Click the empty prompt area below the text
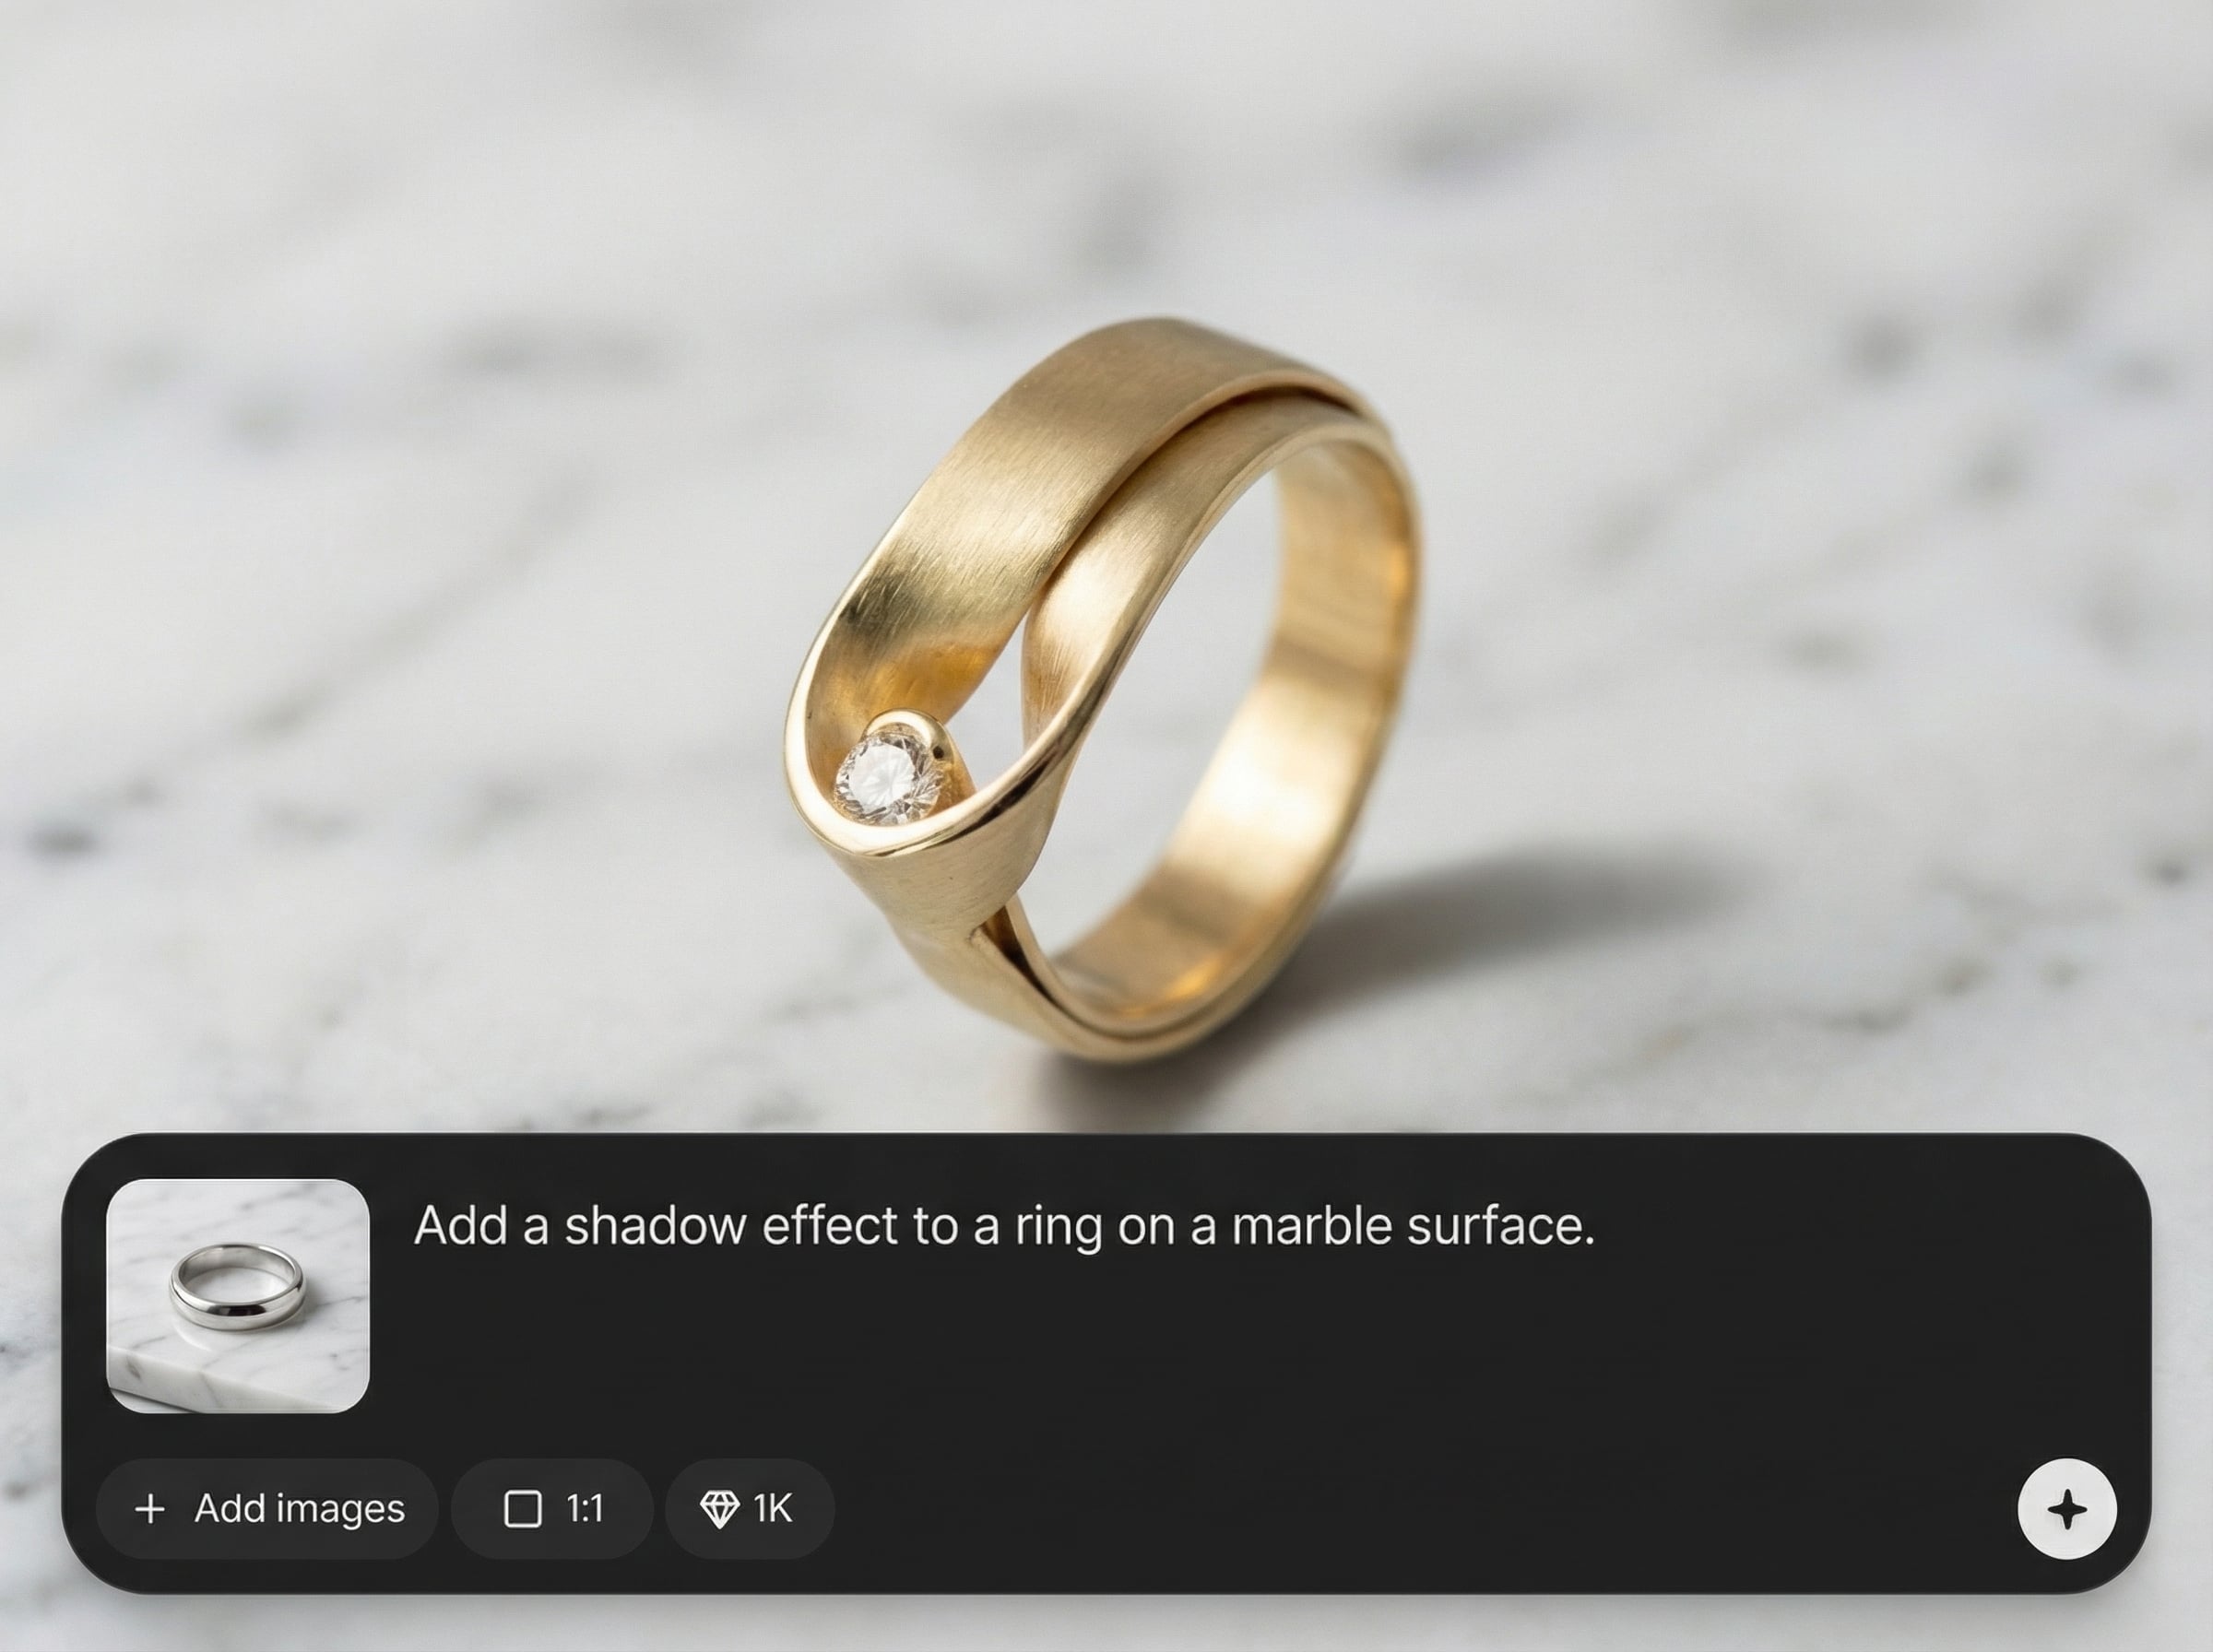 (x=1200, y=1350)
